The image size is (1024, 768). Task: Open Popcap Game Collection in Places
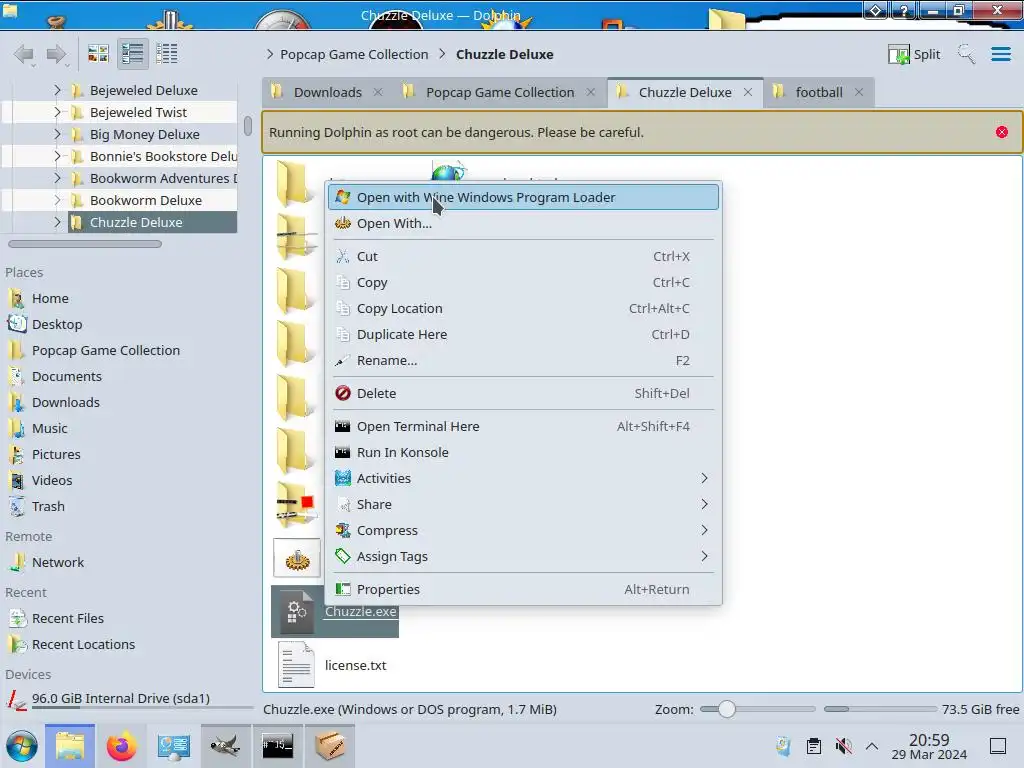click(x=105, y=351)
